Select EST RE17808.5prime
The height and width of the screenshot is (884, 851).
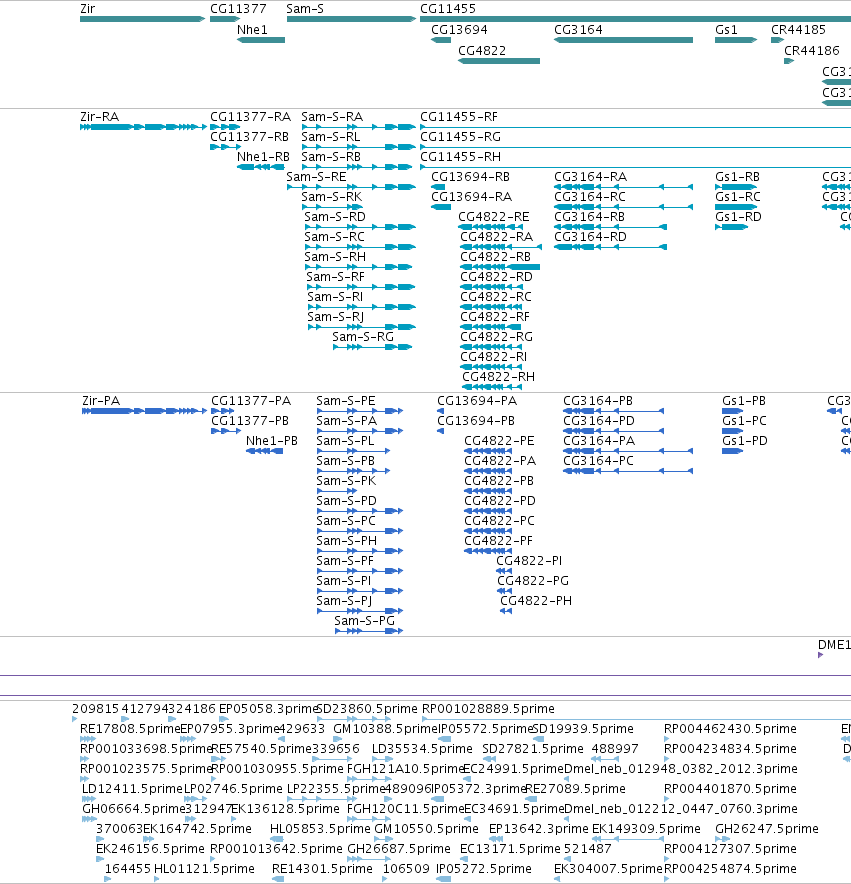tap(130, 729)
